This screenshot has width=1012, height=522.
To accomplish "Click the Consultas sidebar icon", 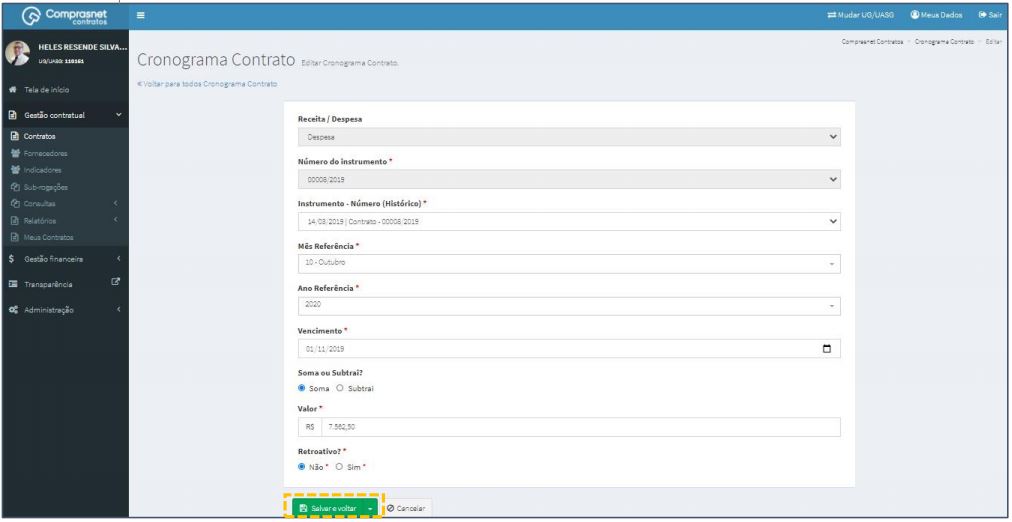I will pyautogui.click(x=15, y=204).
